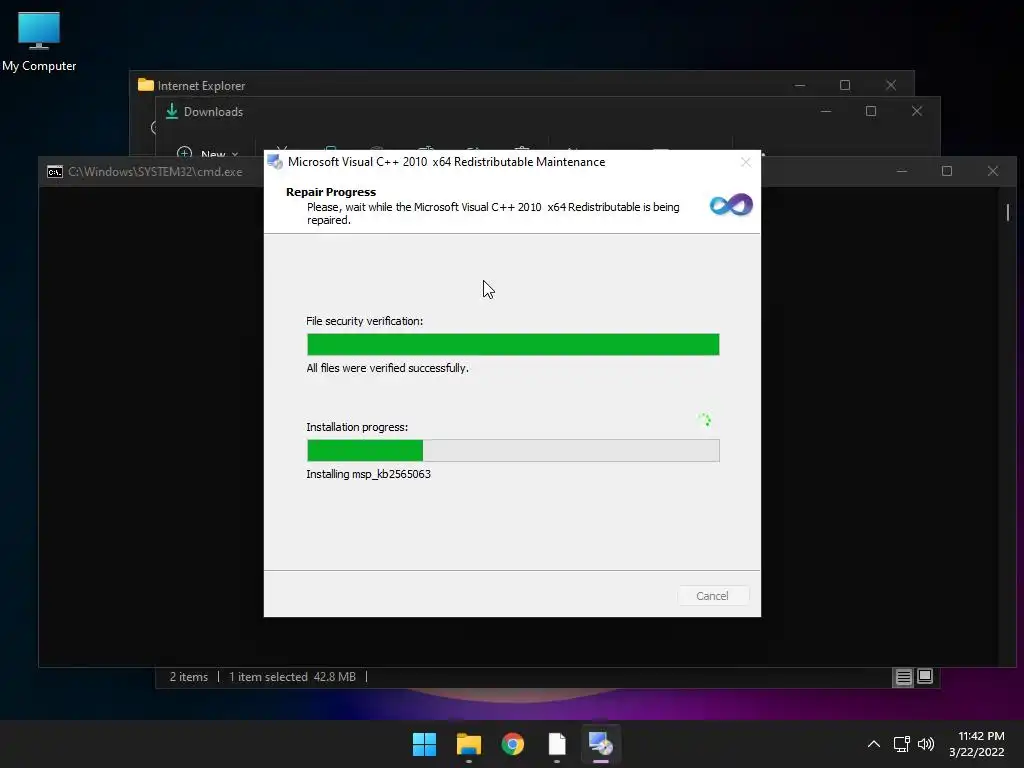Click the Cancel button in repair dialog
Viewport: 1024px width, 768px height.
712,596
